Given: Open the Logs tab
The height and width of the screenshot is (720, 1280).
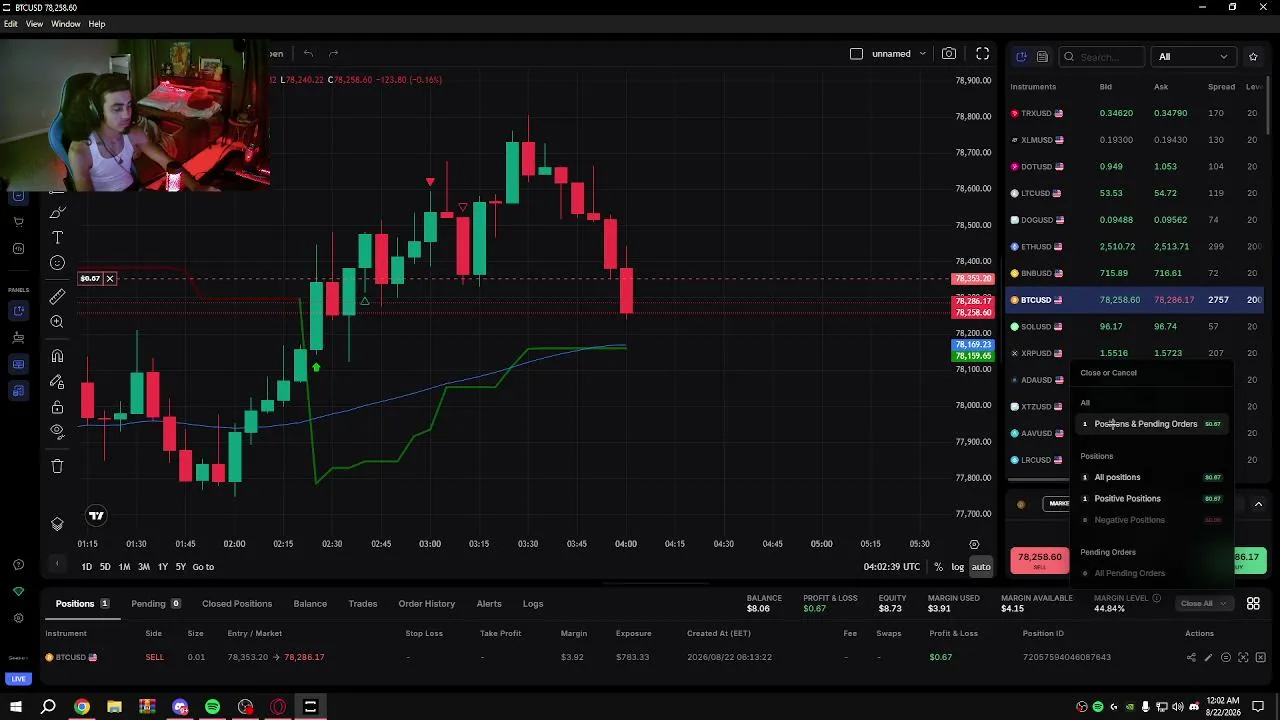Looking at the screenshot, I should point(533,604).
